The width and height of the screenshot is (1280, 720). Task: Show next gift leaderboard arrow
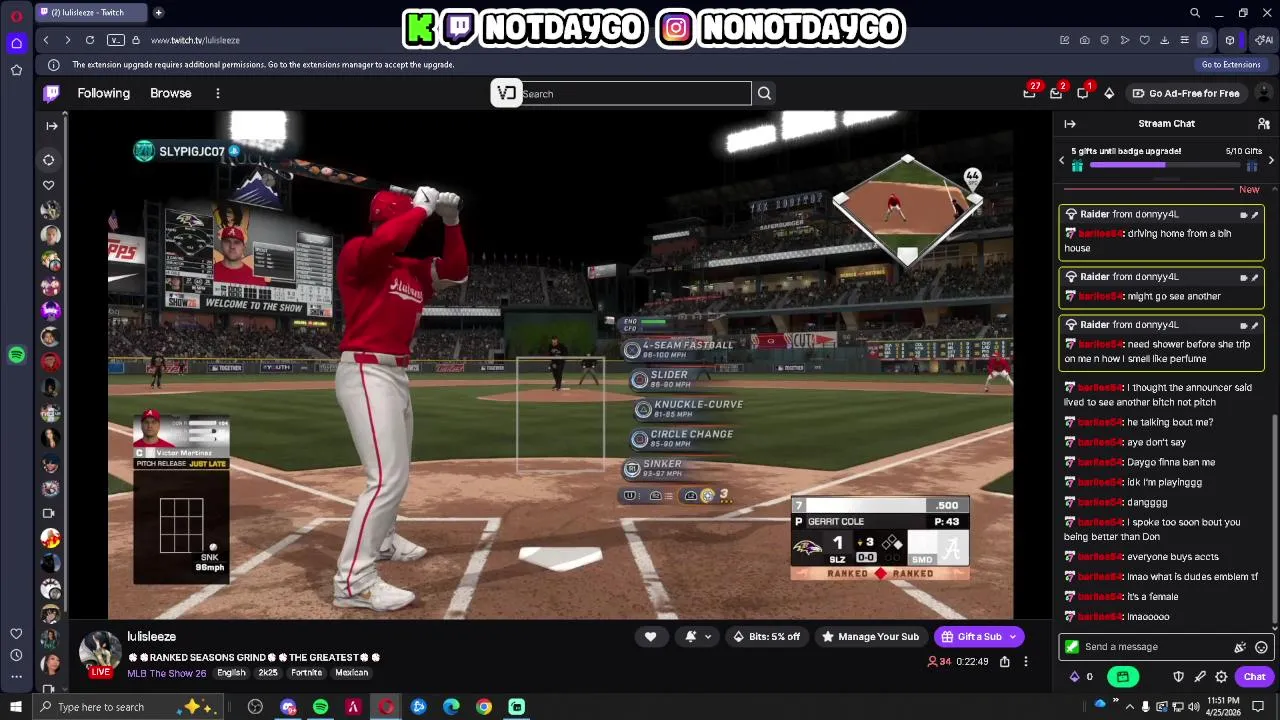pos(1271,160)
